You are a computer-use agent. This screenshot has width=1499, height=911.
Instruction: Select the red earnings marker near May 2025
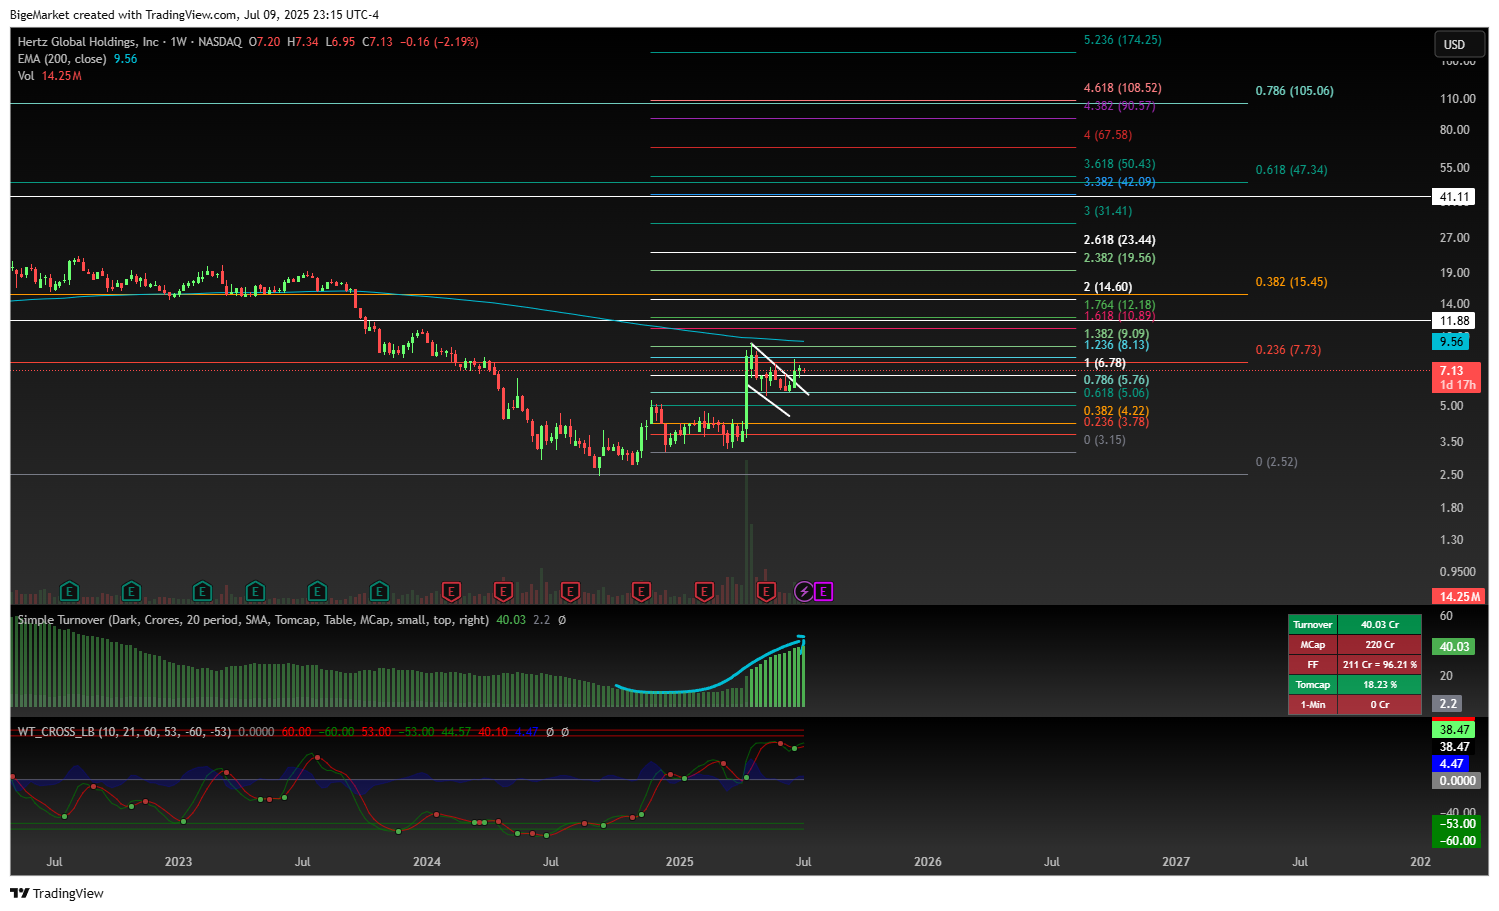(766, 592)
